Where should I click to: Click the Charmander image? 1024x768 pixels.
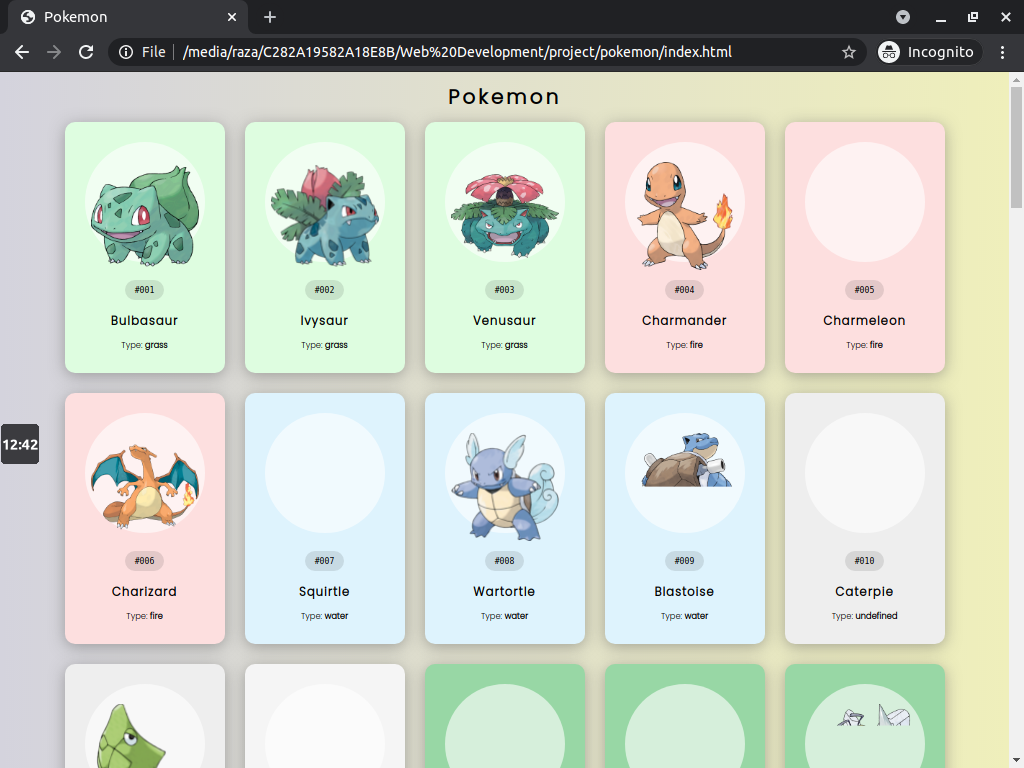pyautogui.click(x=684, y=216)
